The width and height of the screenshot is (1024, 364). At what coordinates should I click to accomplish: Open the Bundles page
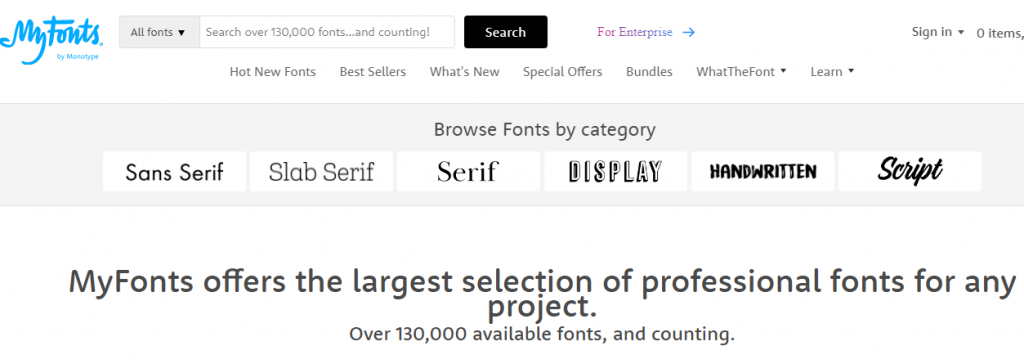[x=649, y=72]
